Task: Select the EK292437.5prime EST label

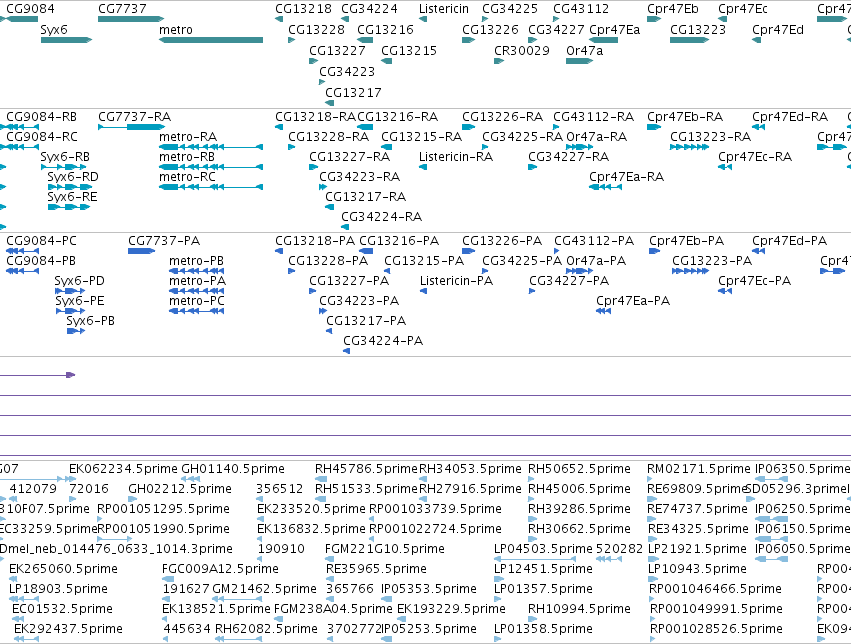Action: [68, 629]
